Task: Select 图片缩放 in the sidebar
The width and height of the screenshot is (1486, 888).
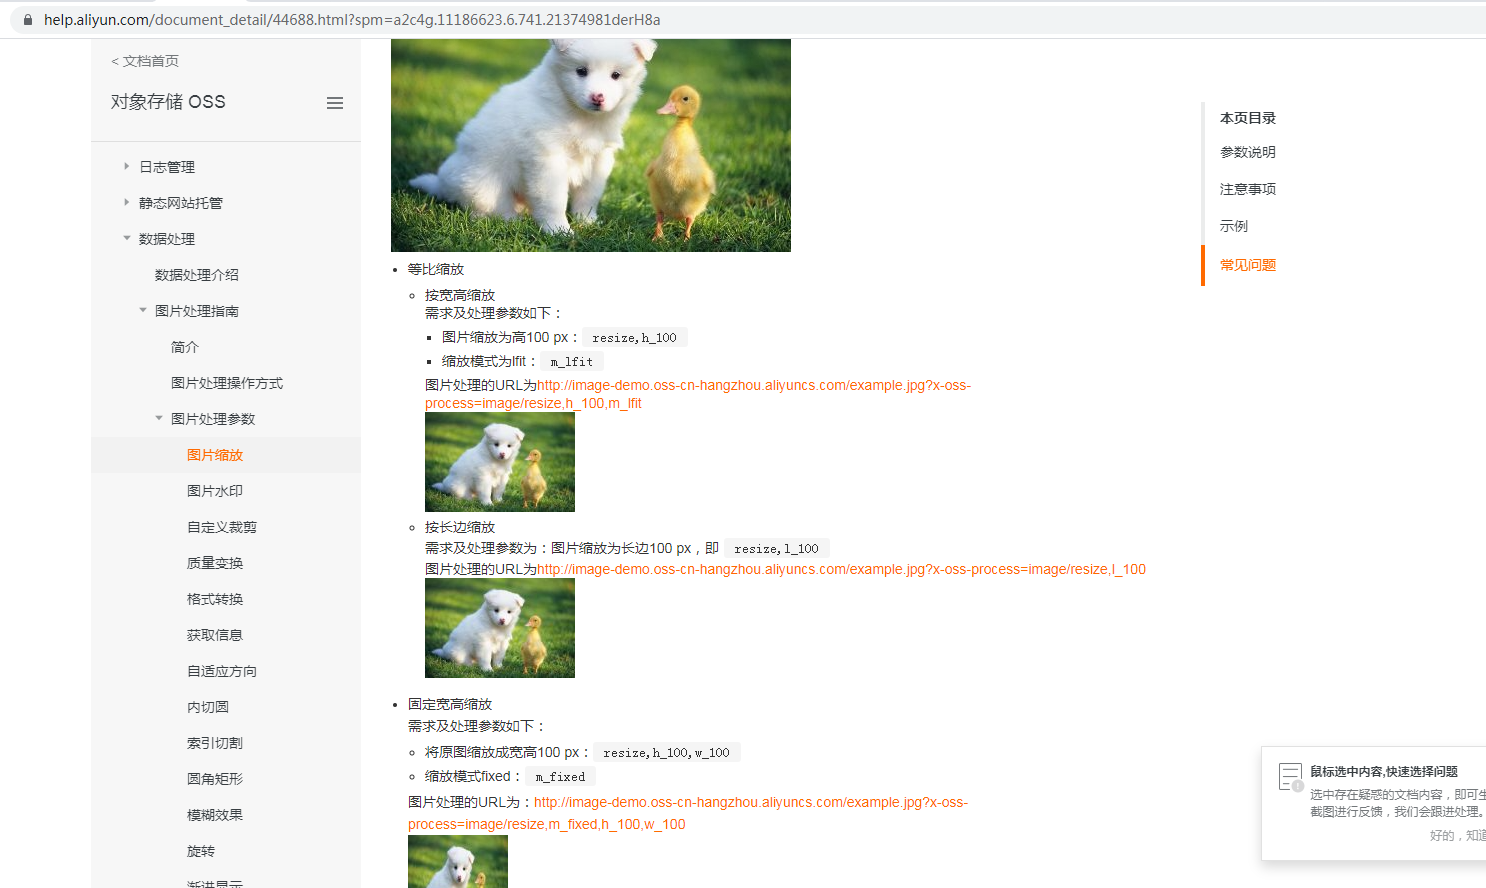Action: click(x=215, y=455)
